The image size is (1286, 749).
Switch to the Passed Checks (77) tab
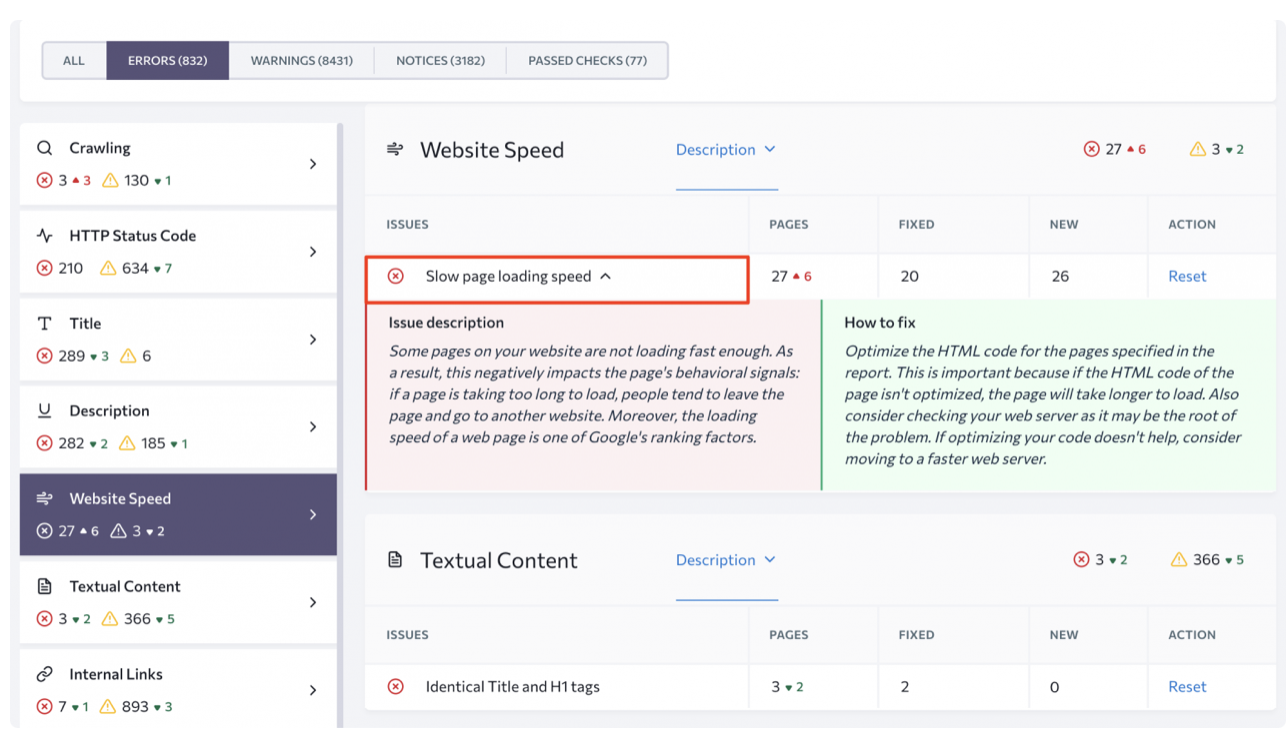tap(587, 61)
